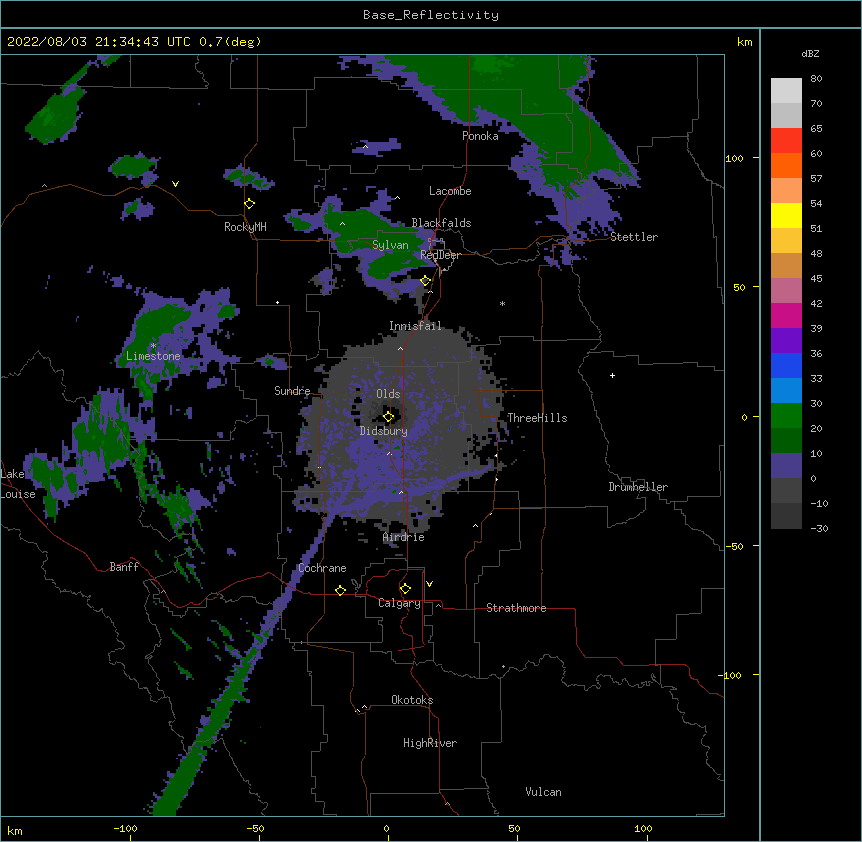Click the Olds town label

388,394
